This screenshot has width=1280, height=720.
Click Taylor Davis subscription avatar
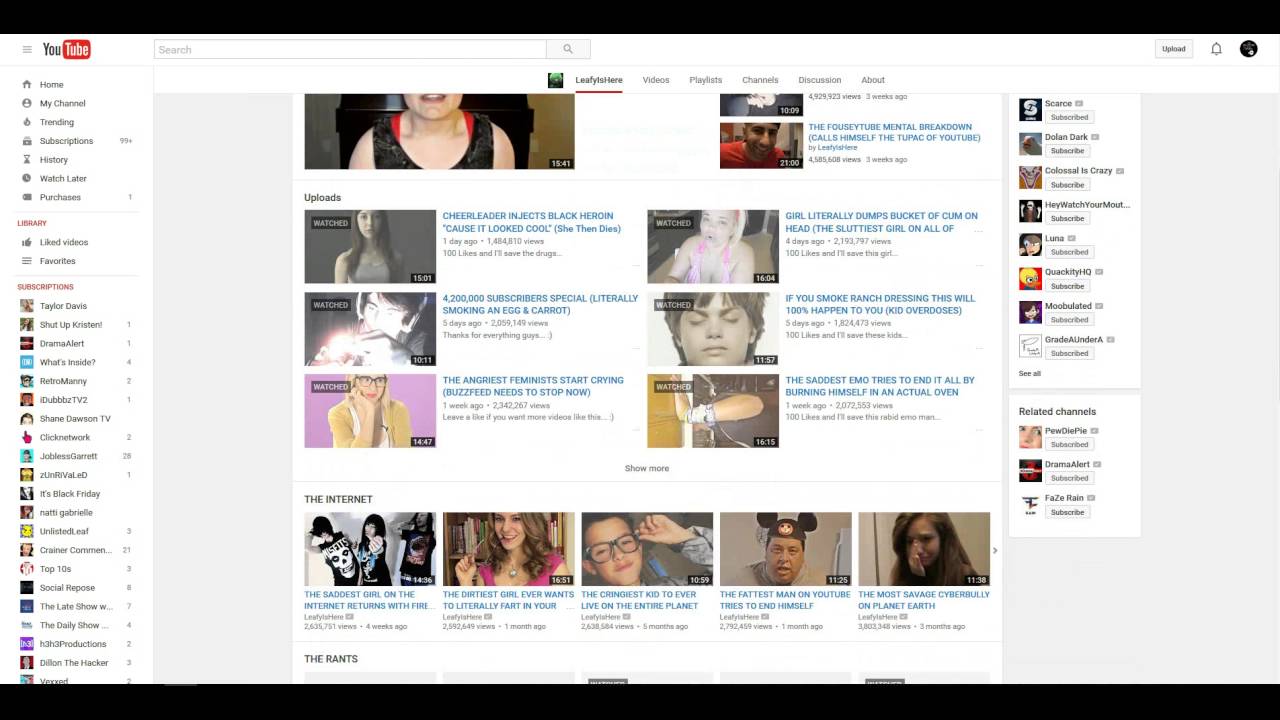click(27, 306)
